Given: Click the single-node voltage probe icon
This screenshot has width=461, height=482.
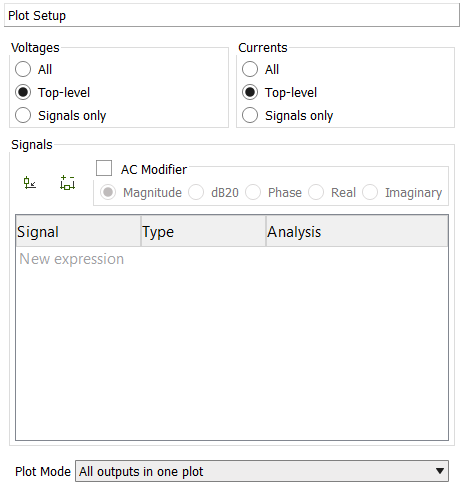Looking at the screenshot, I should (x=30, y=183).
